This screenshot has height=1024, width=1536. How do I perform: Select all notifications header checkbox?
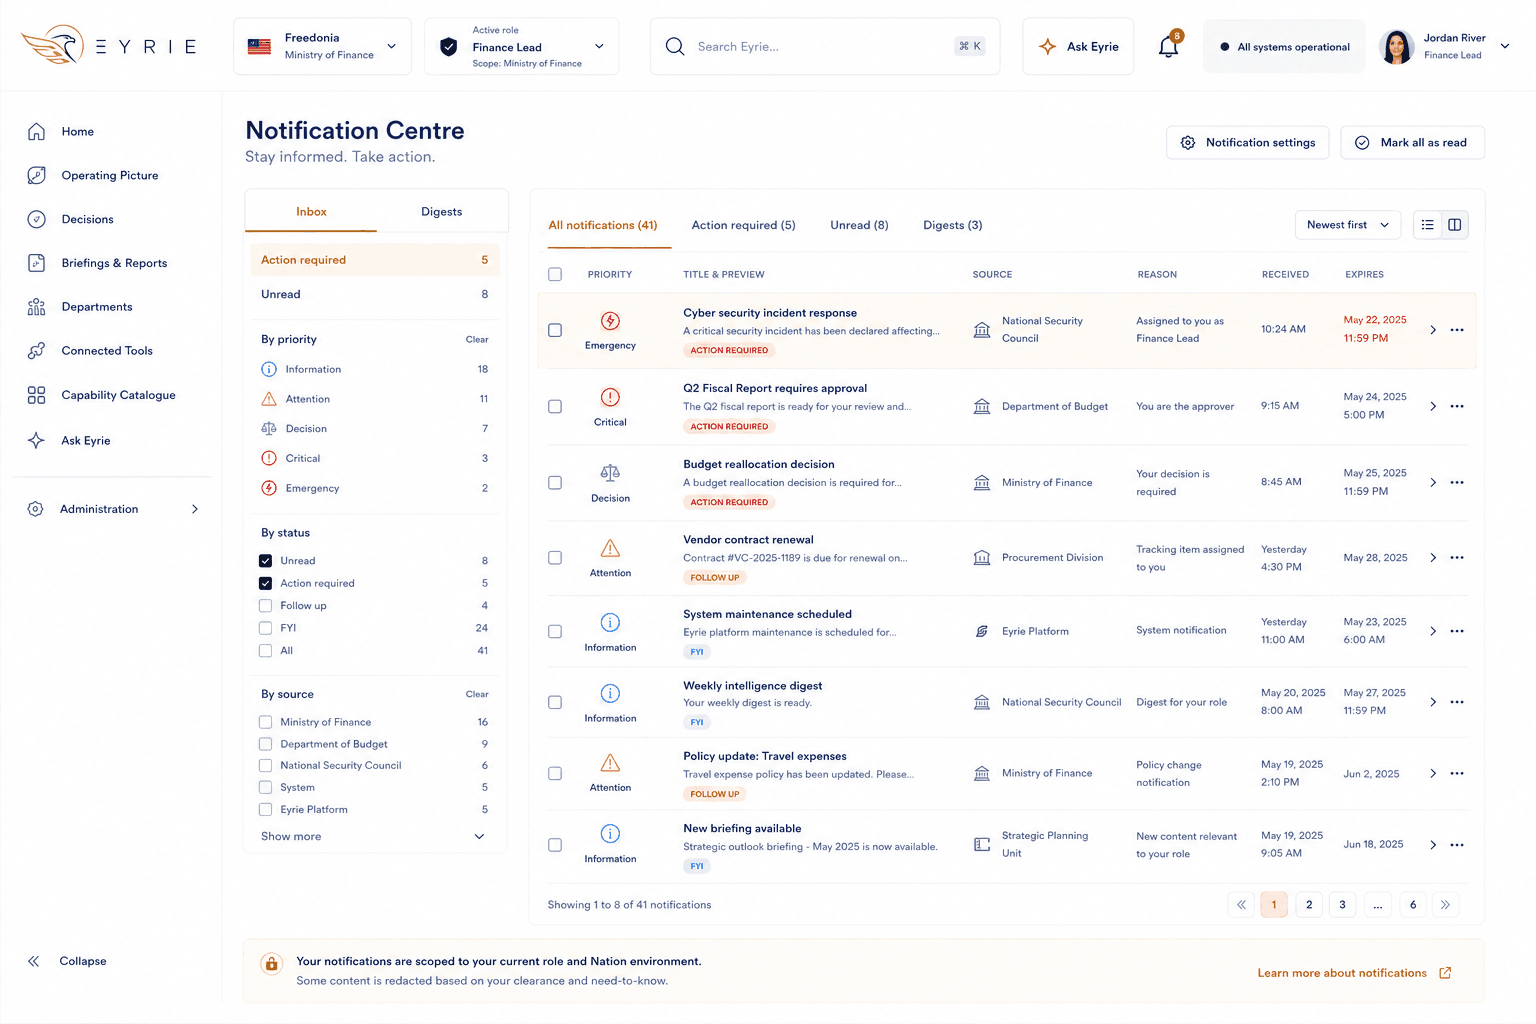555,274
